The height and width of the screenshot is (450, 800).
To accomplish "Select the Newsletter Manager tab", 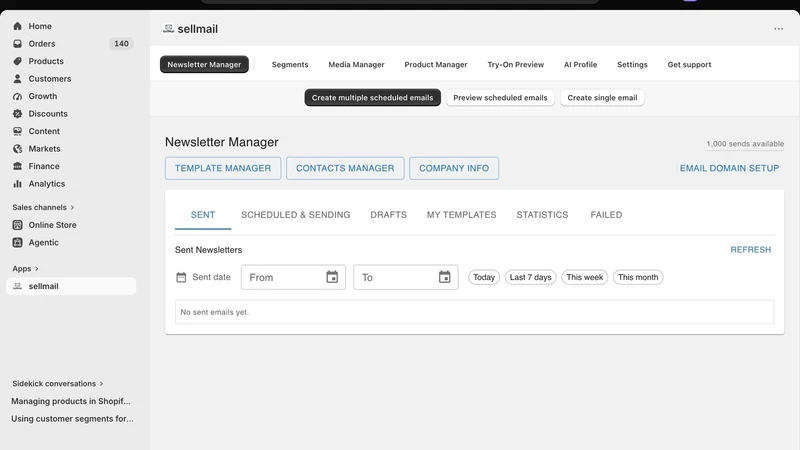I will pos(204,64).
